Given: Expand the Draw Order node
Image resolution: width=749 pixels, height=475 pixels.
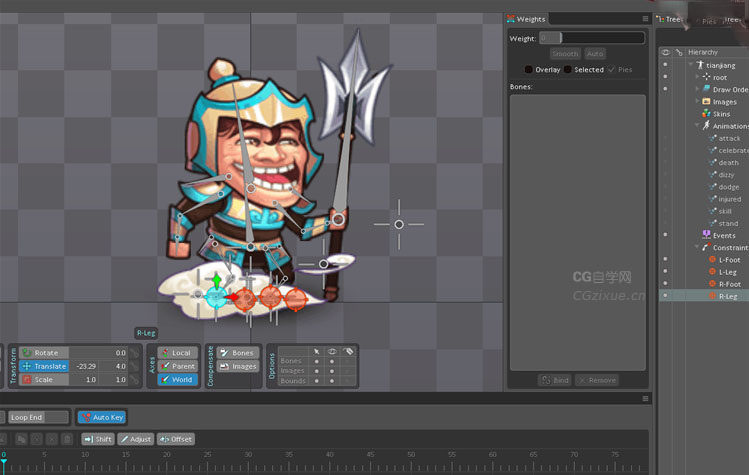Looking at the screenshot, I should coord(697,89).
